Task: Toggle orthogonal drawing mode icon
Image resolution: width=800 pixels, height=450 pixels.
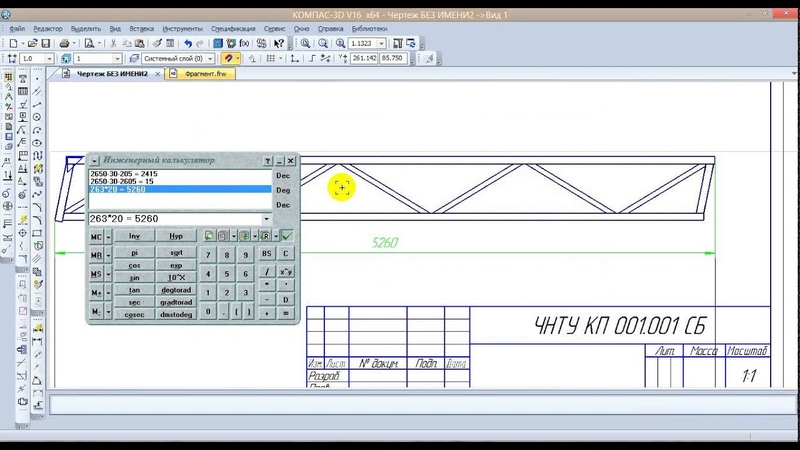Action: (312, 59)
